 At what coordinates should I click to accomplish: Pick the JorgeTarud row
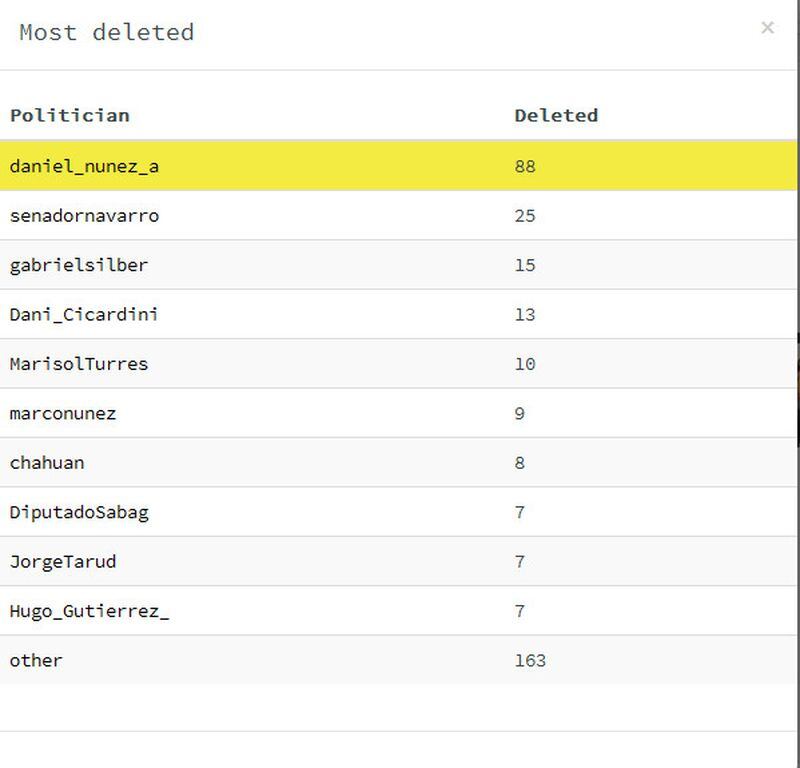pos(398,562)
